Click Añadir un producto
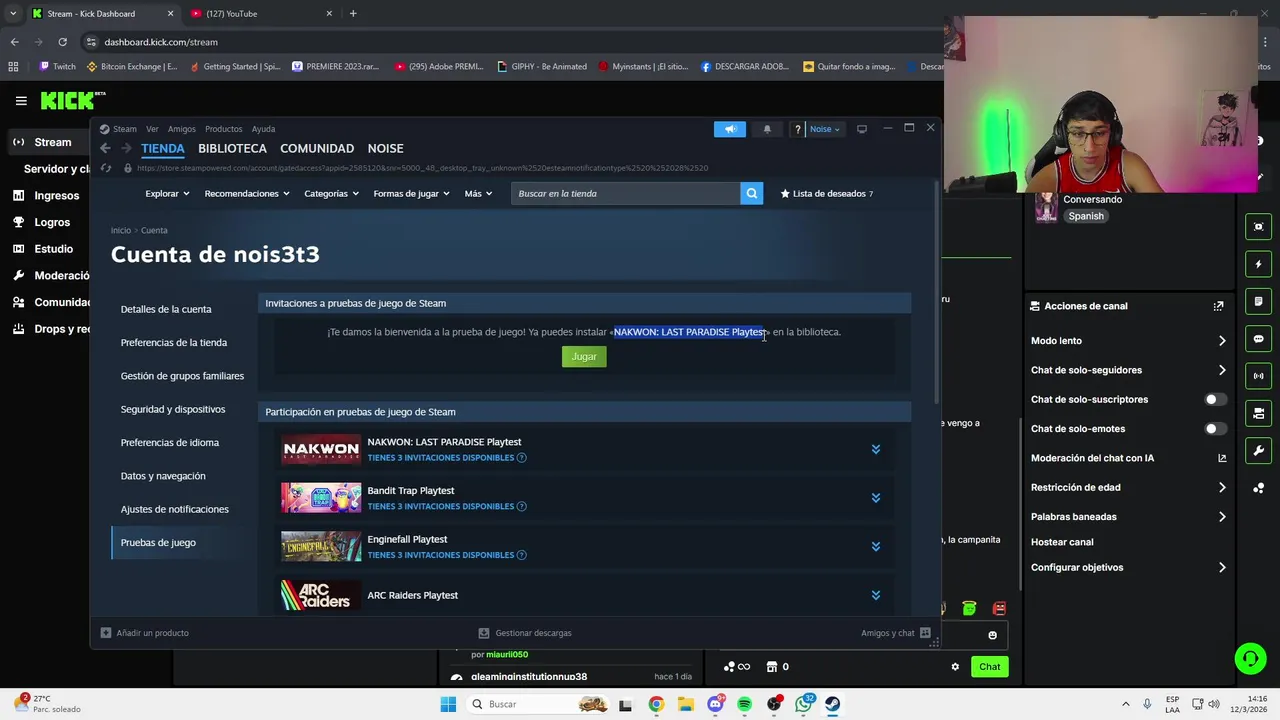1280x720 pixels. (x=145, y=633)
